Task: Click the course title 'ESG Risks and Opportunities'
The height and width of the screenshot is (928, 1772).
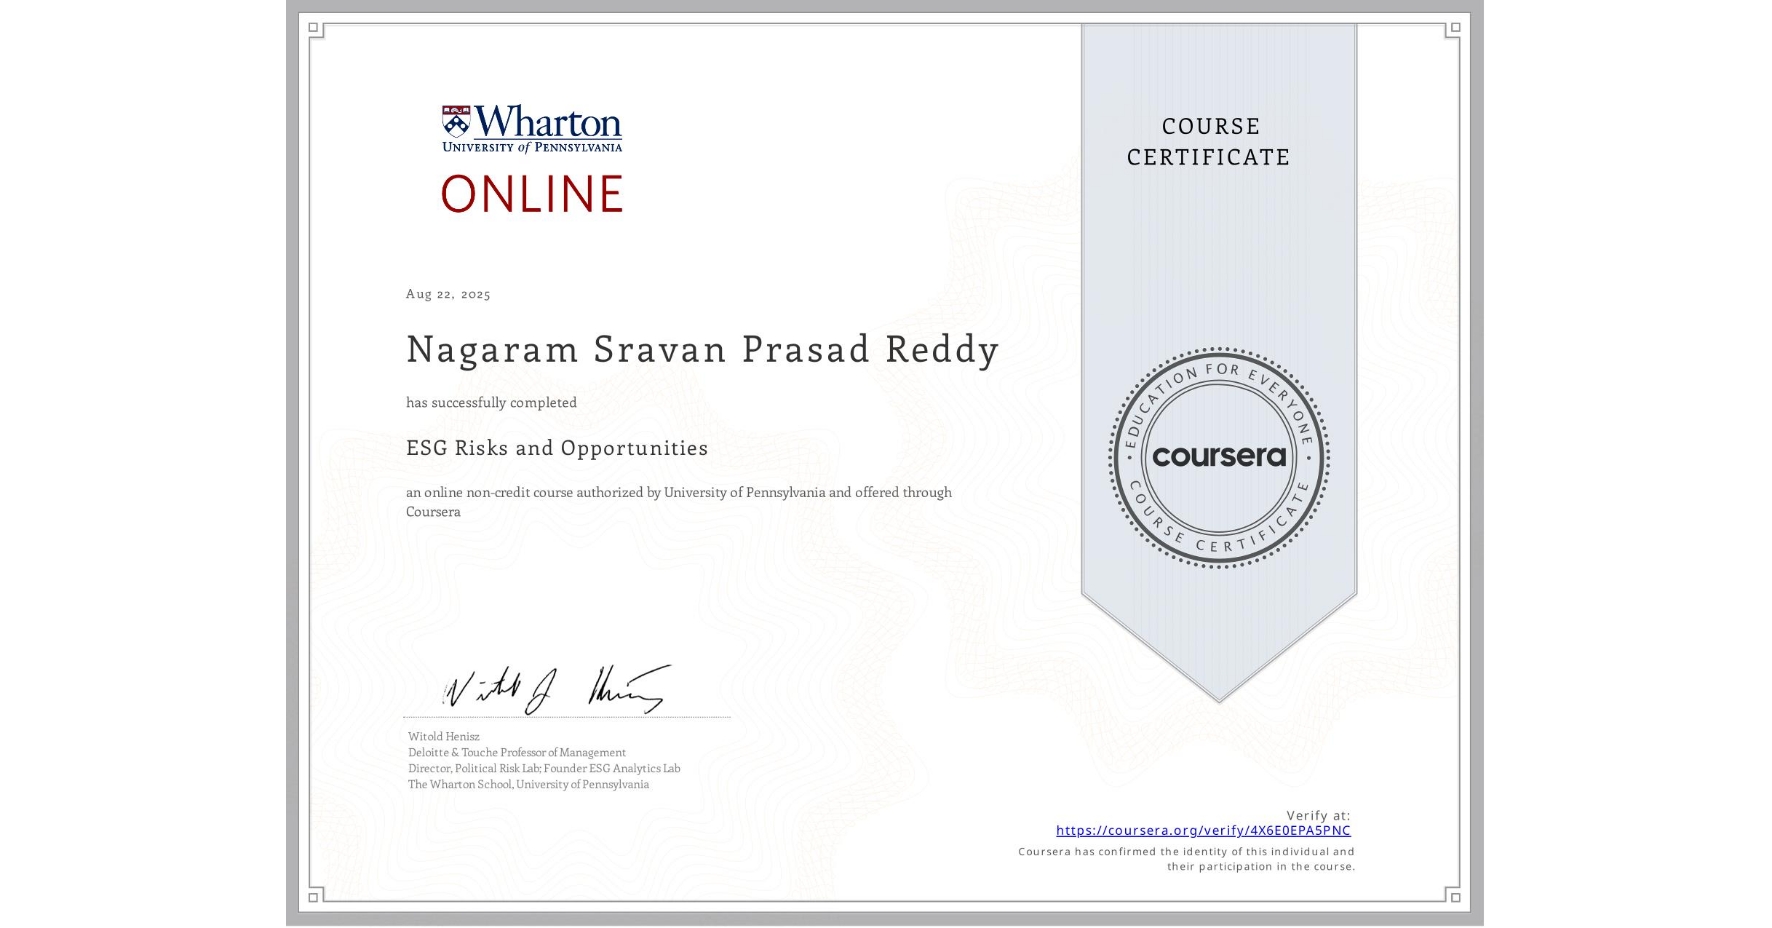Action: pos(557,448)
